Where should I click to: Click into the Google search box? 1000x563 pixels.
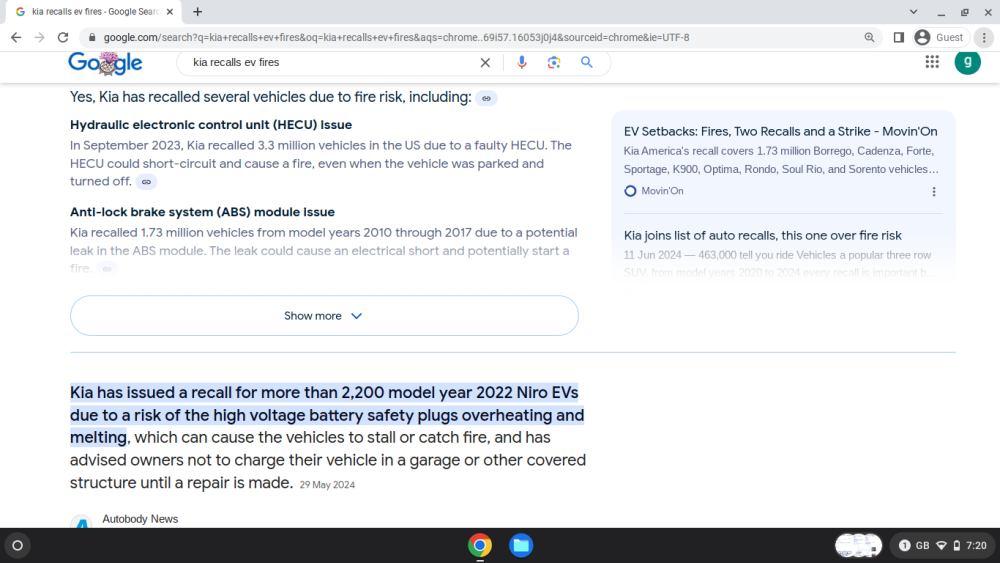pos(332,62)
